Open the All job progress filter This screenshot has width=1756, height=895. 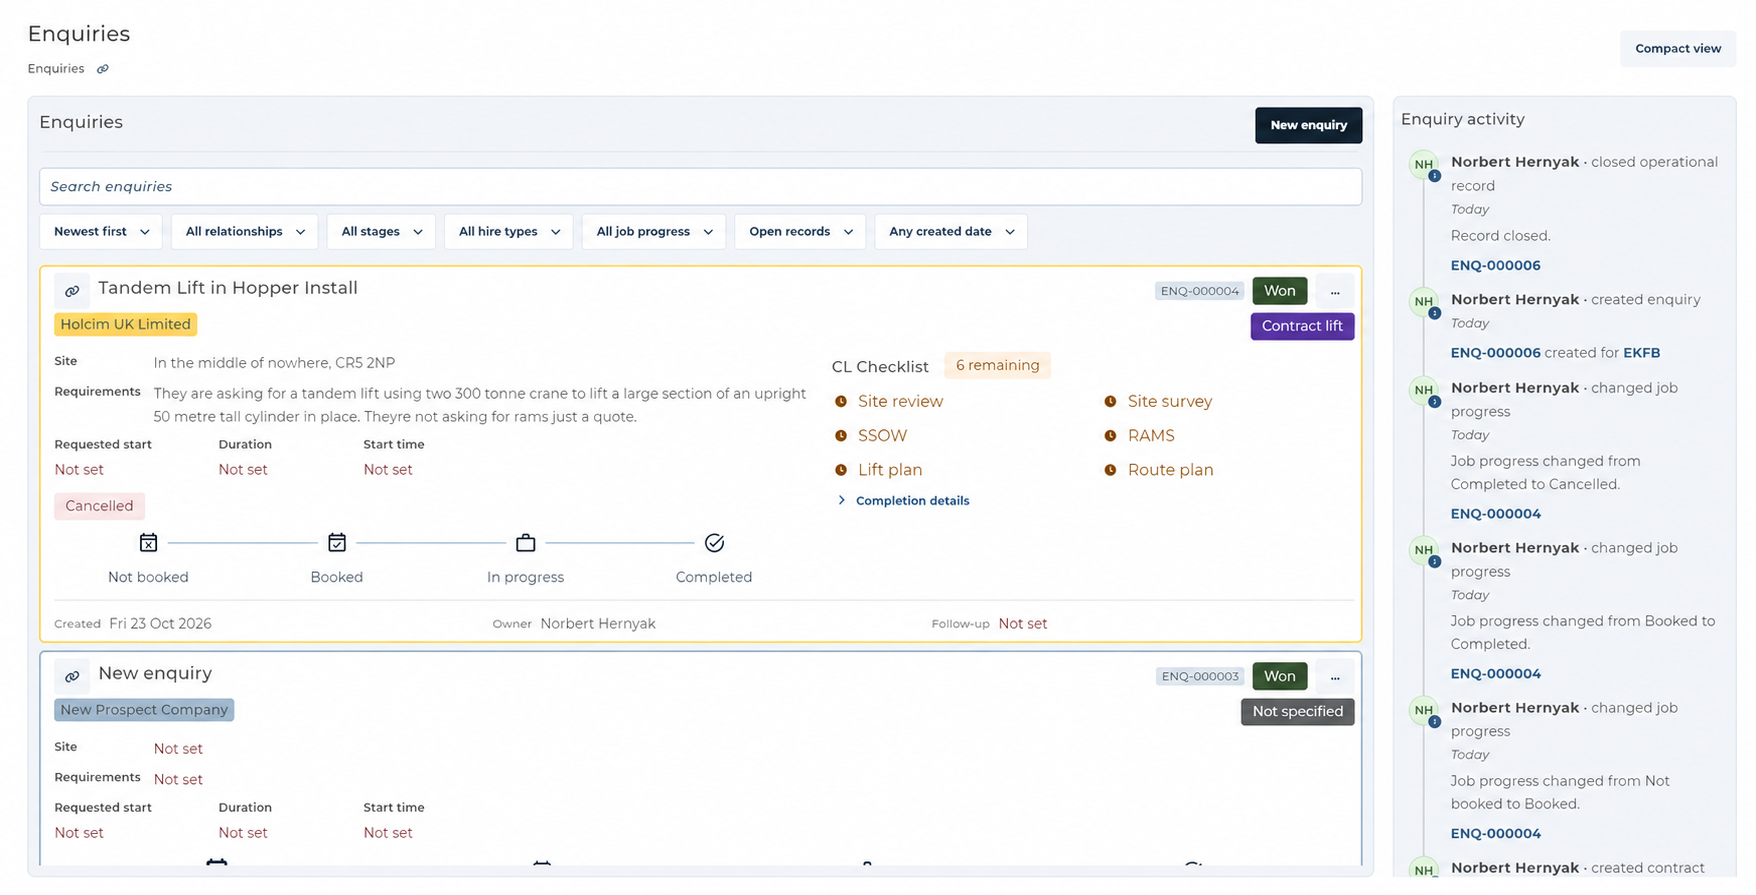(x=654, y=232)
